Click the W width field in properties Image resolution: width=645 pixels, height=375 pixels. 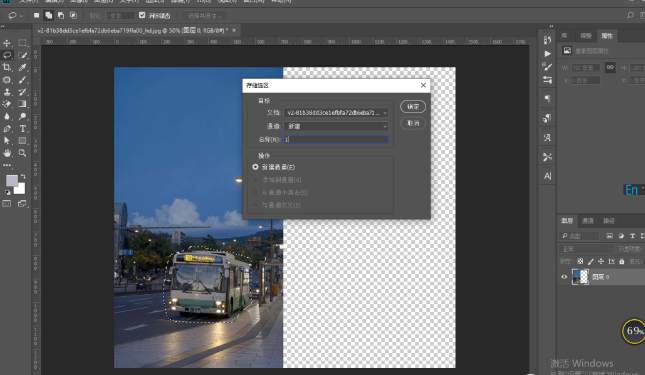click(586, 67)
